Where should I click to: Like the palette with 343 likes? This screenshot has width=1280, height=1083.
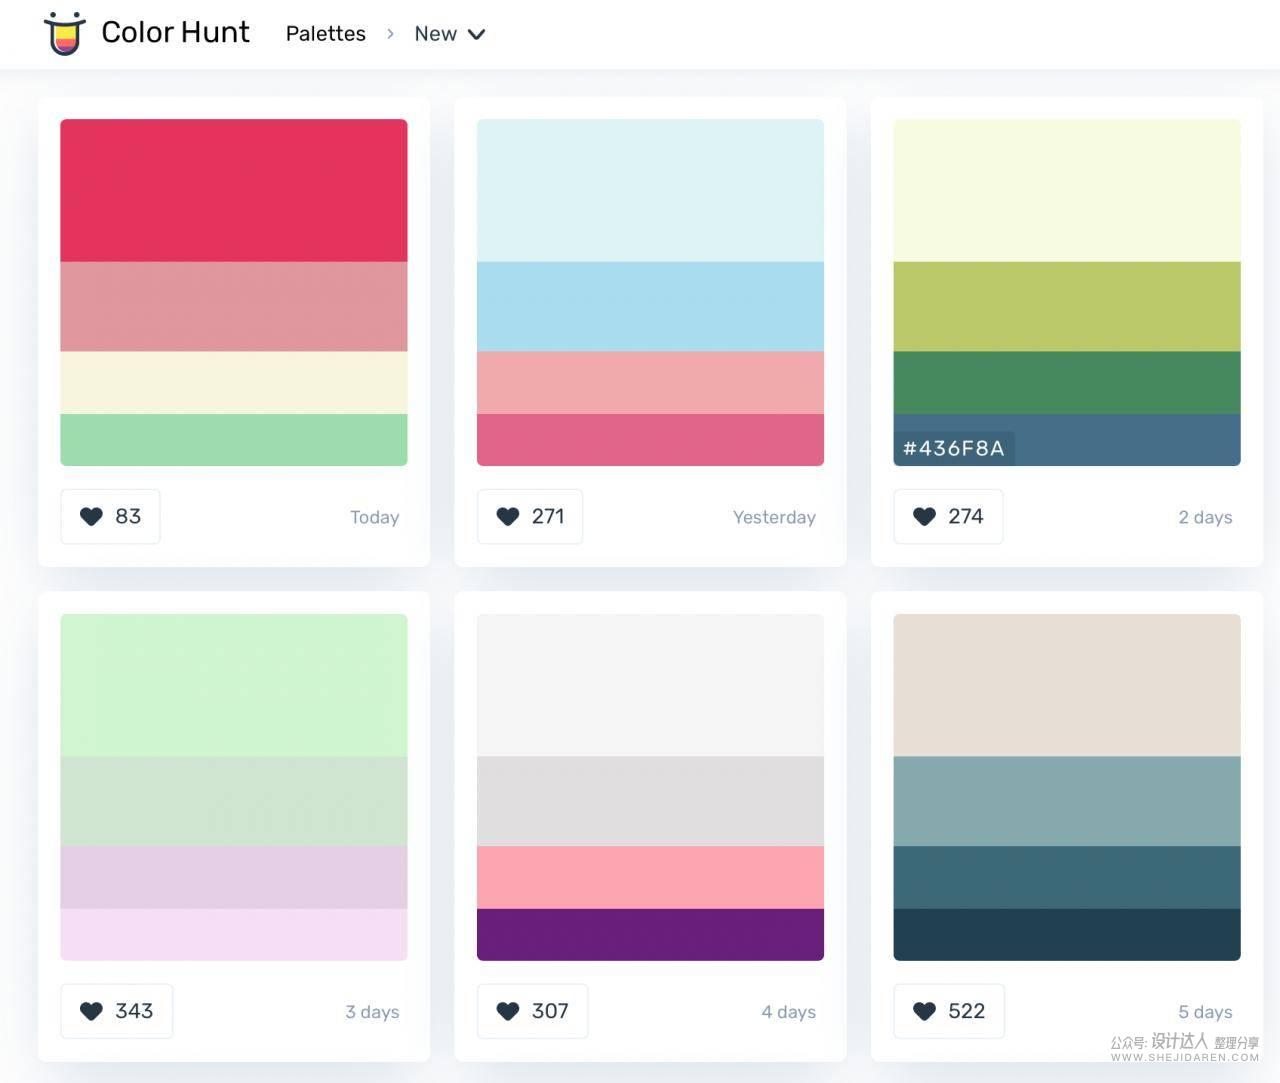[117, 1011]
